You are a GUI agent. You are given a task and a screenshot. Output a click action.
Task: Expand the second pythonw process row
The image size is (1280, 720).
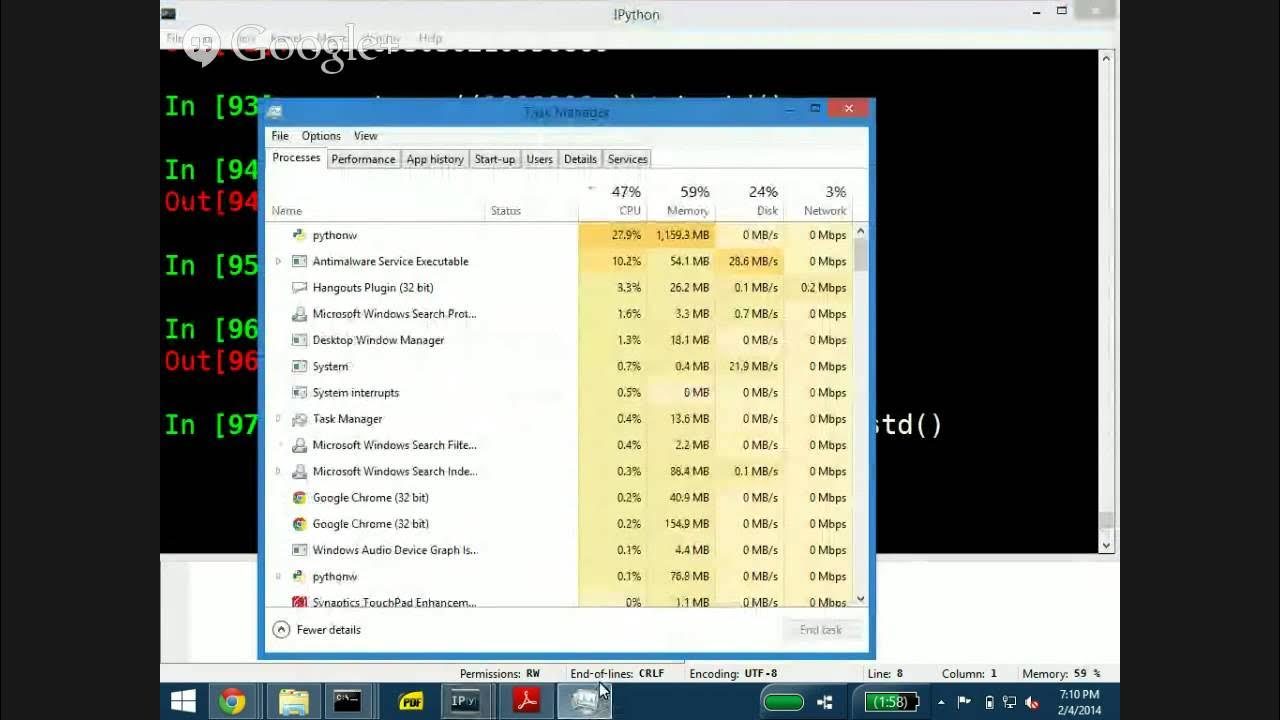coord(278,576)
